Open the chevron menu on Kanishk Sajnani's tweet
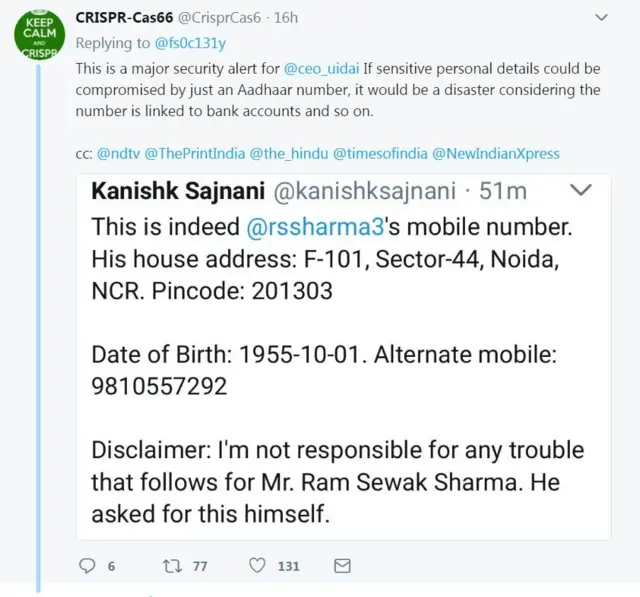 tap(580, 190)
